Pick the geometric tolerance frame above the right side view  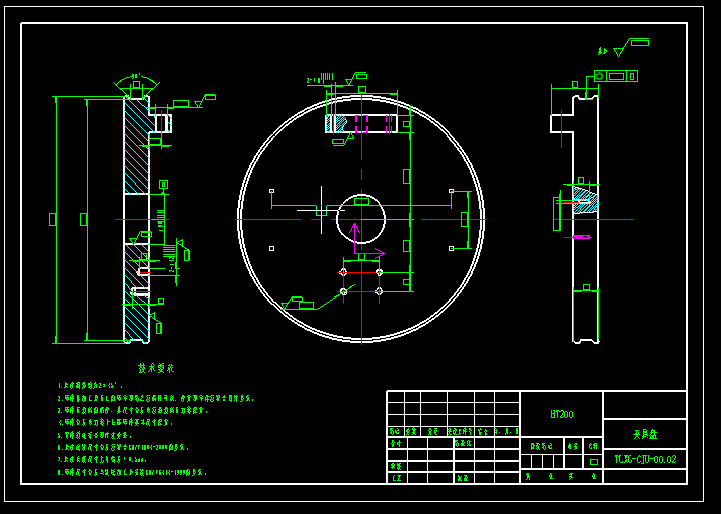coord(616,76)
